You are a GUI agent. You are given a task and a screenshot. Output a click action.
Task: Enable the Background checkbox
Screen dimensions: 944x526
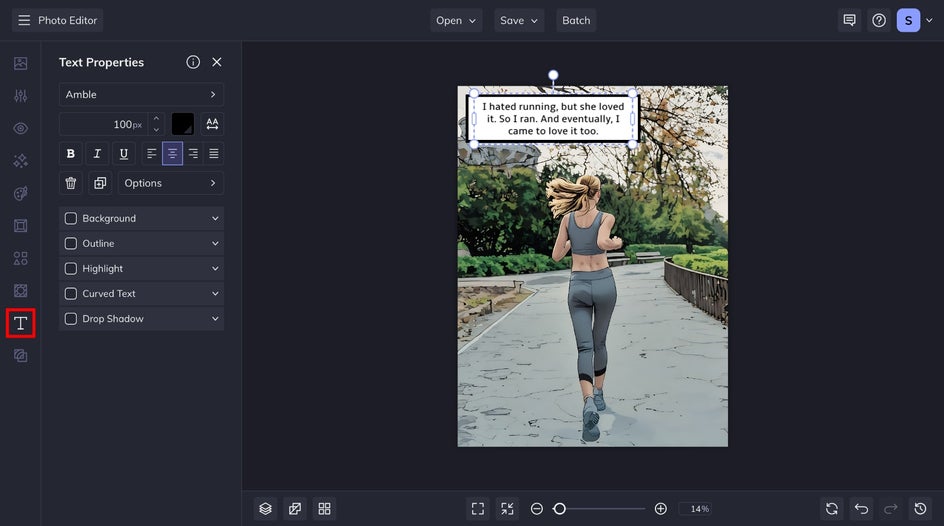[x=70, y=218]
